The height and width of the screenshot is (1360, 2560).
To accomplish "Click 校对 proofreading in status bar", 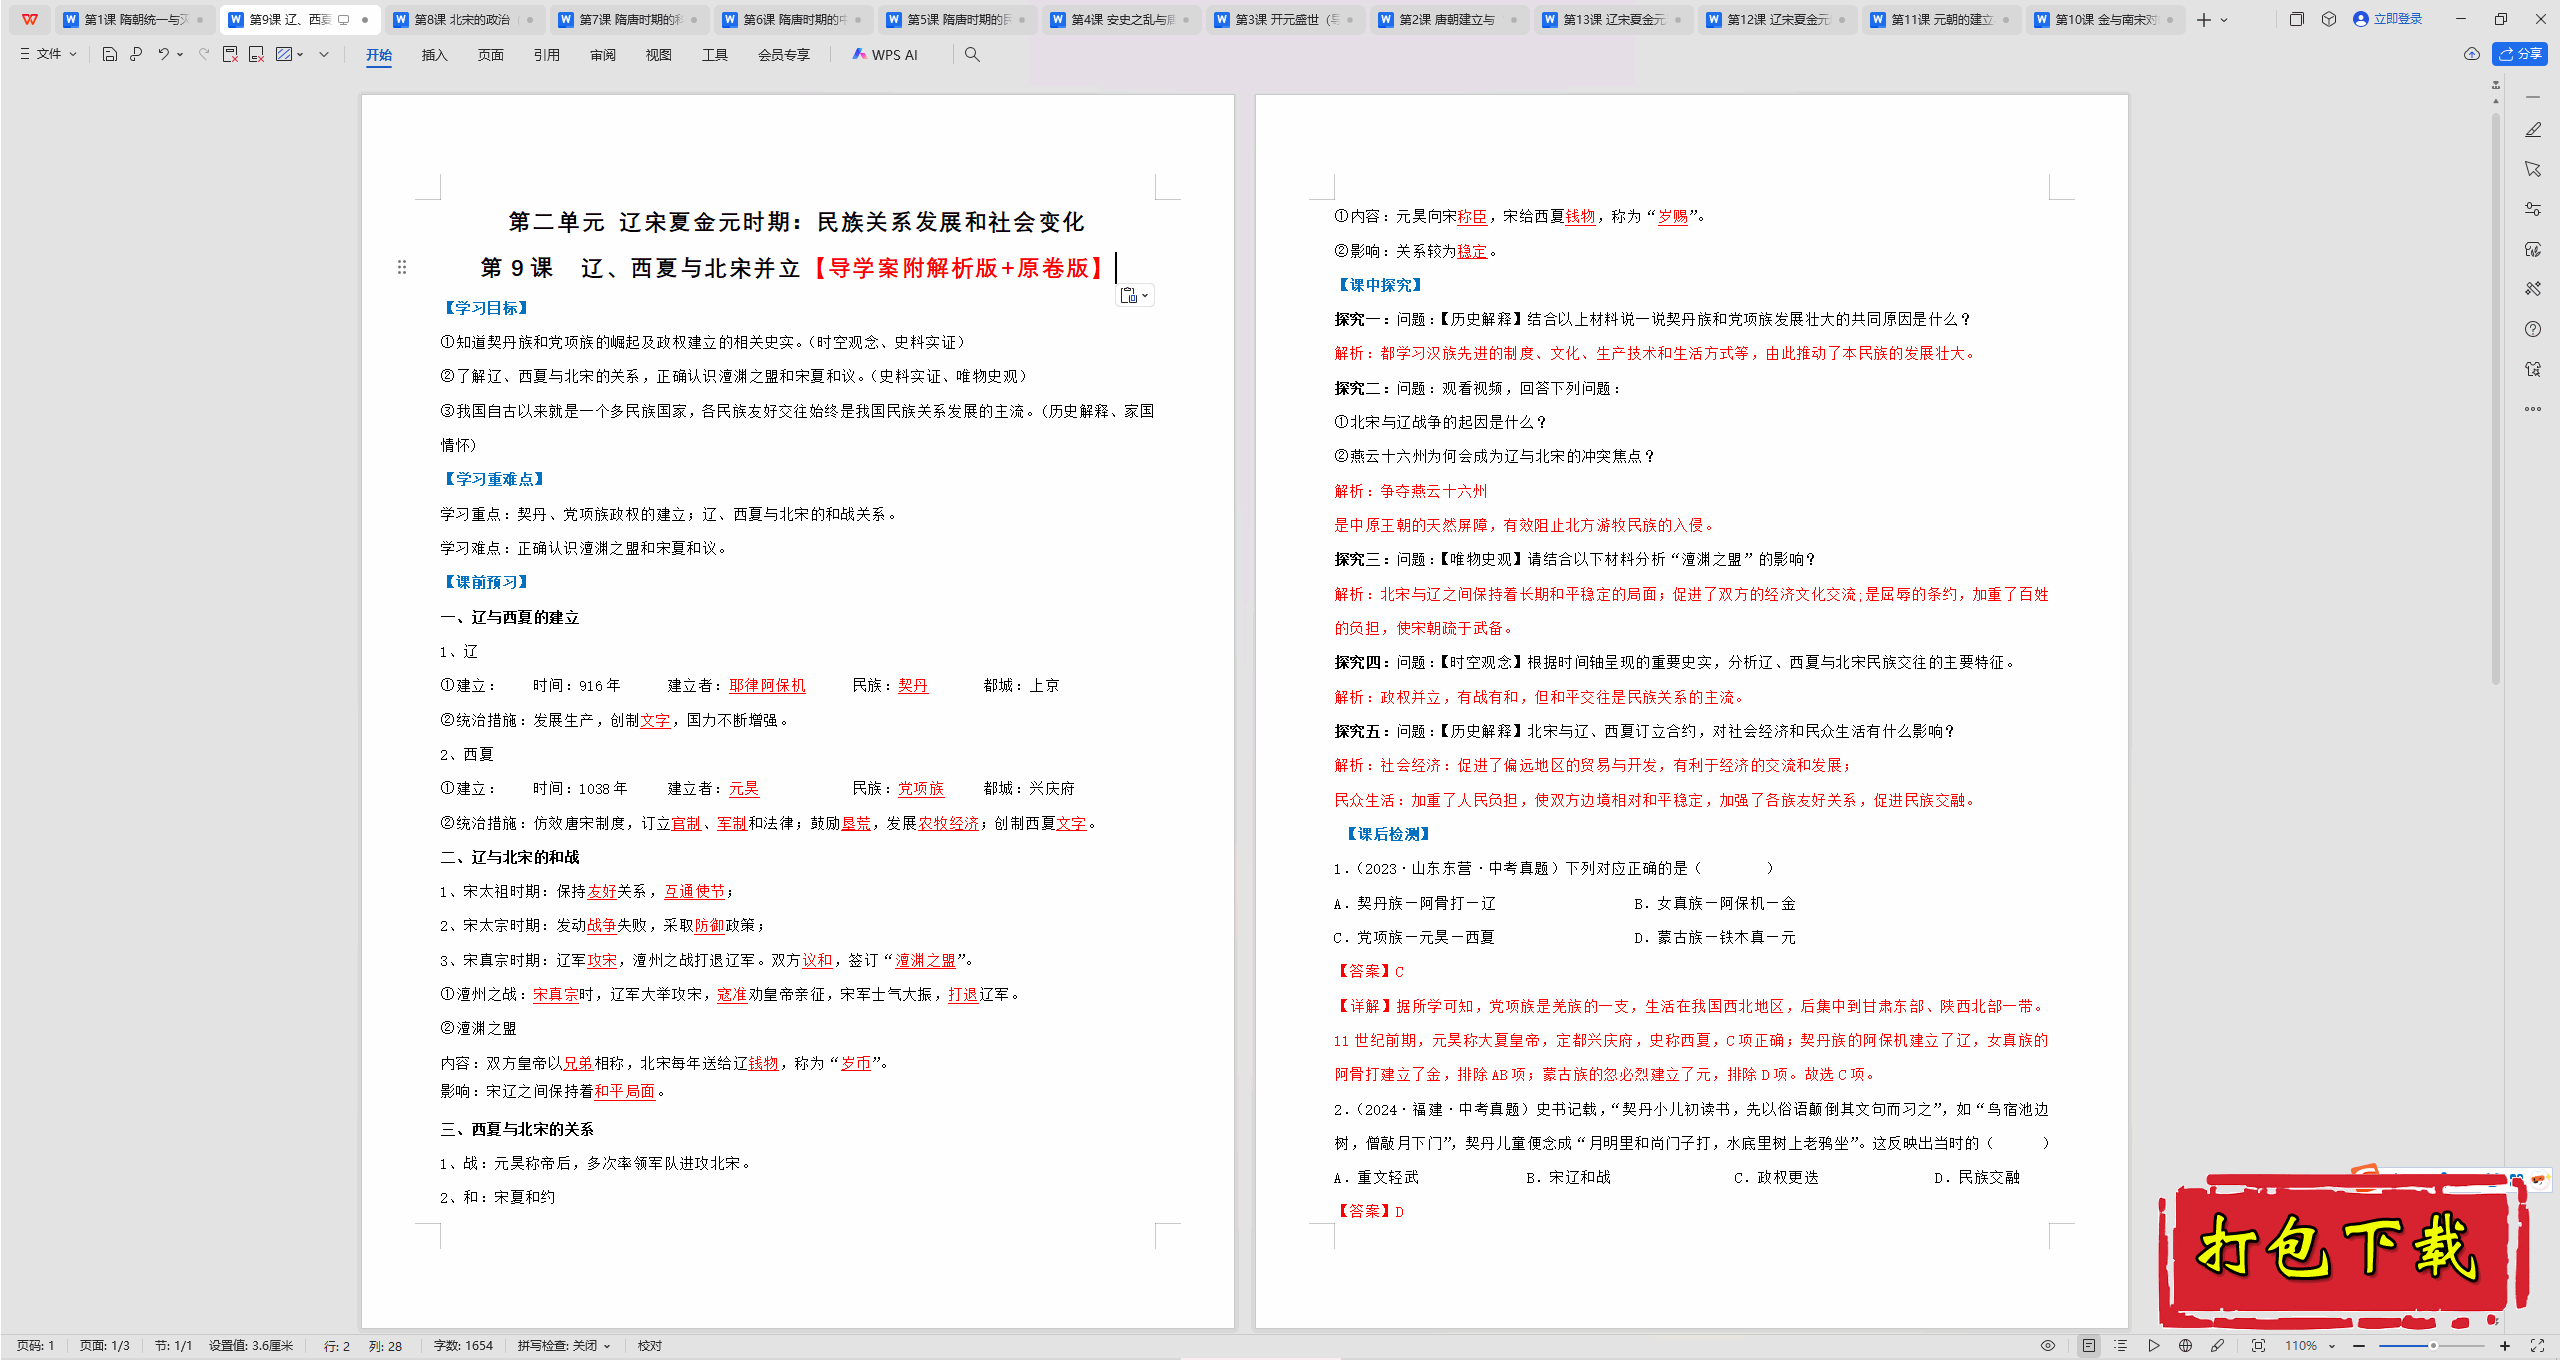I will pyautogui.click(x=650, y=1346).
